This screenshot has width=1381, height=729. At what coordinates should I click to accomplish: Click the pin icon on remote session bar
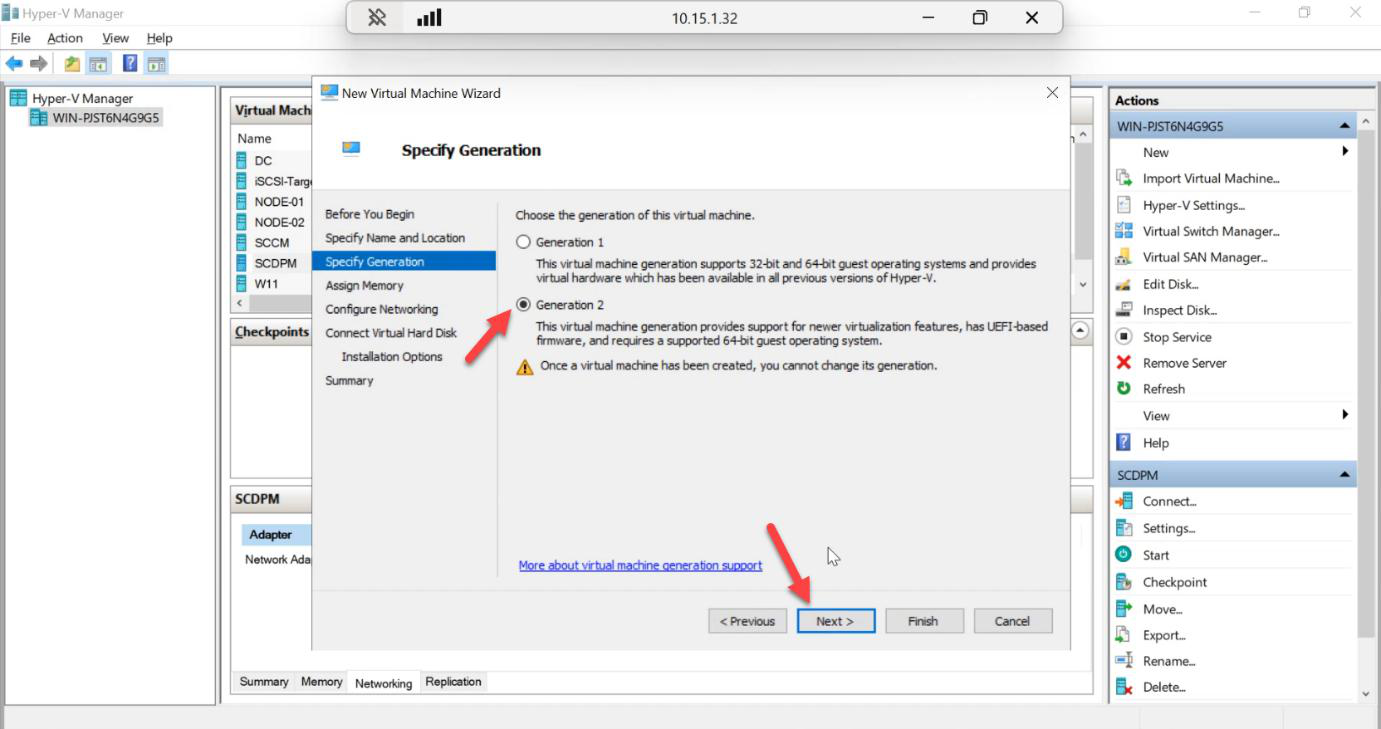[x=377, y=18]
